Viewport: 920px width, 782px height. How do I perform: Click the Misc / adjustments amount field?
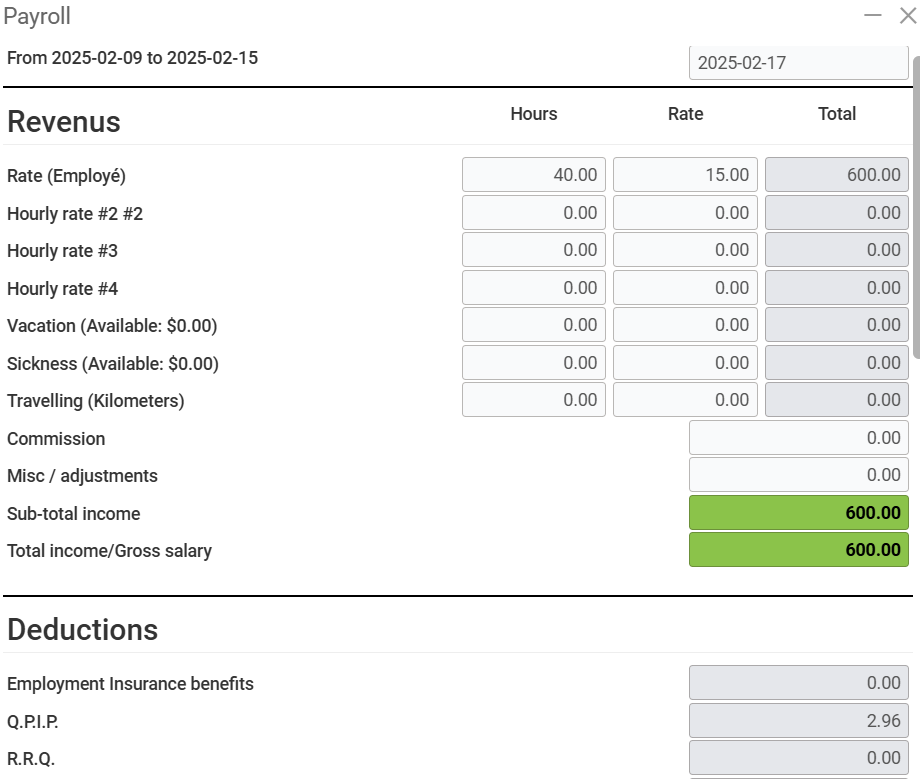point(798,475)
